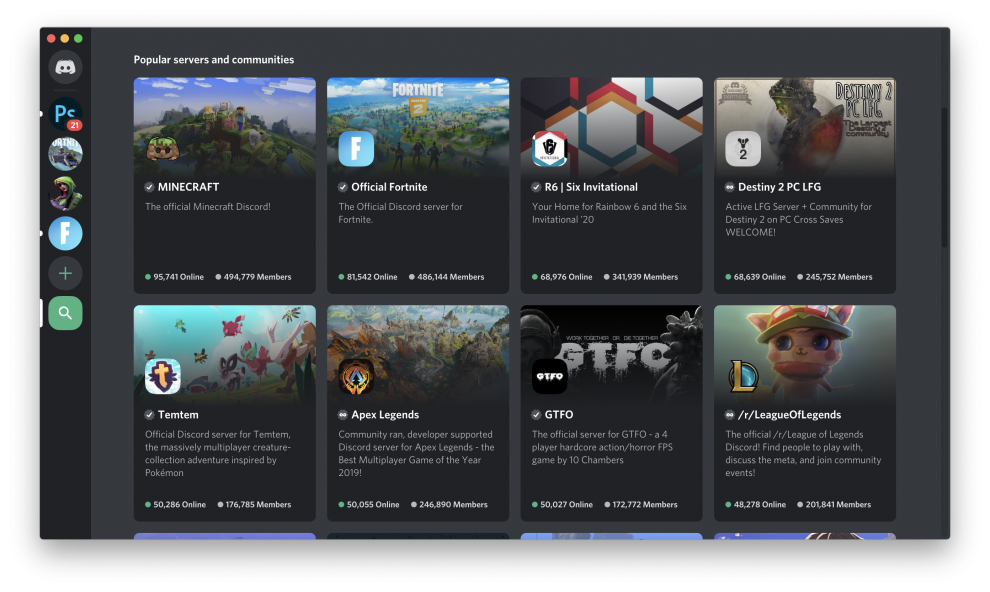Open the blue F server in sidebar
Viewport: 990px width, 592px height.
65,234
